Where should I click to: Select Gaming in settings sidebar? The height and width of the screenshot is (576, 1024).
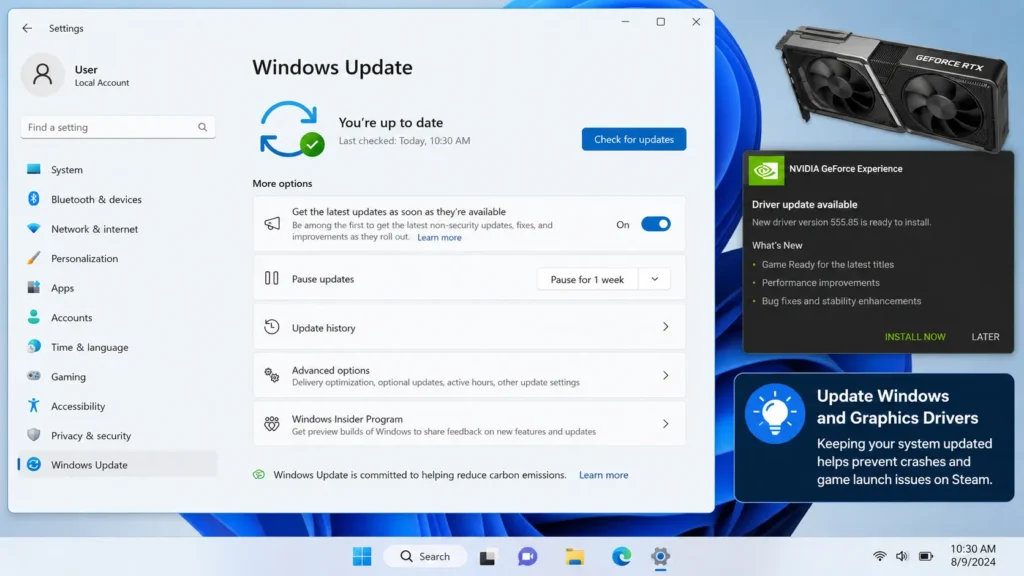pyautogui.click(x=118, y=376)
